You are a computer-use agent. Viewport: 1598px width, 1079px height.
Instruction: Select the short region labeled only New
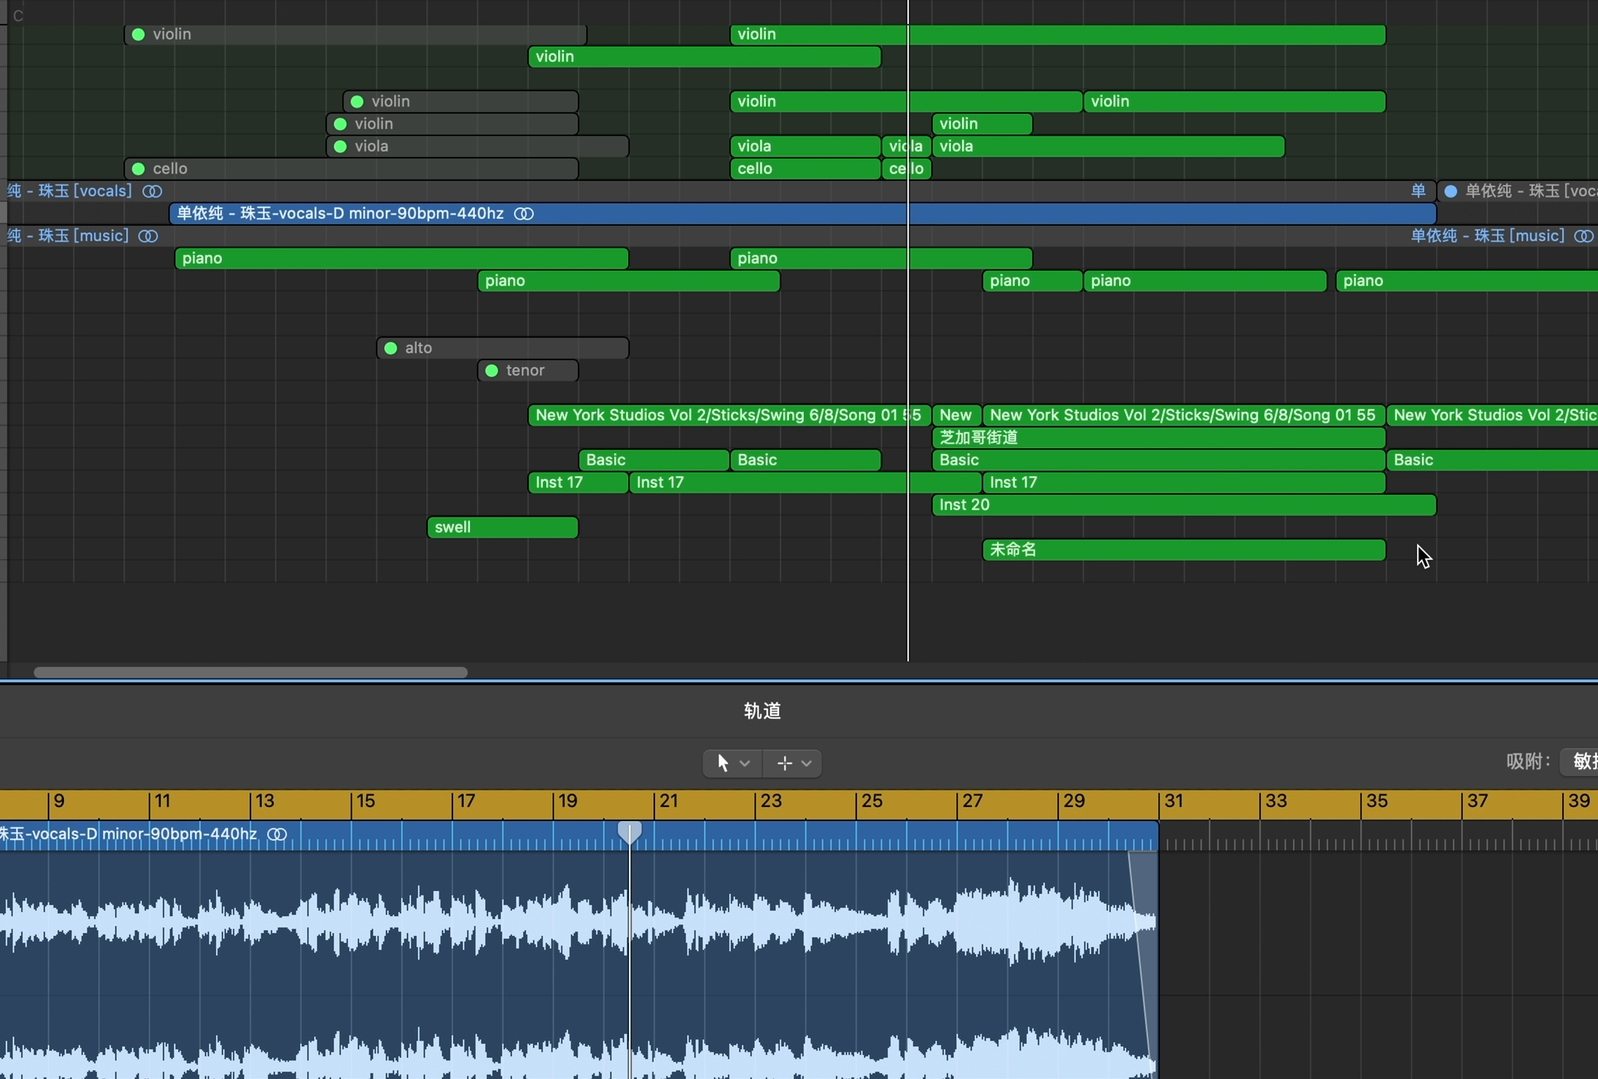pos(957,415)
